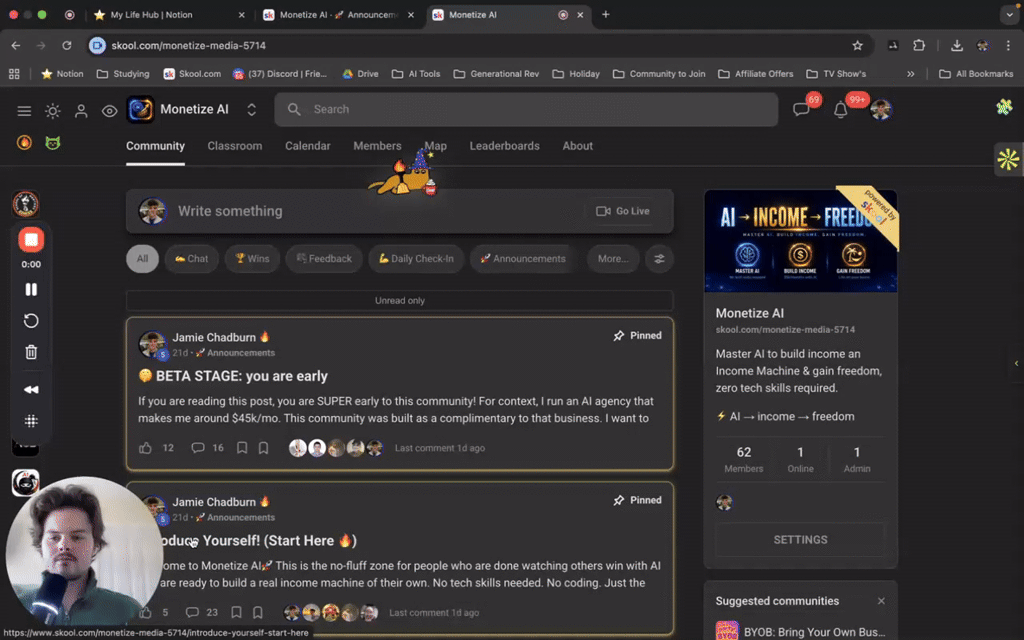Open the Affiliate Offers bookmarks folder
This screenshot has height=640, width=1024.
click(x=756, y=74)
